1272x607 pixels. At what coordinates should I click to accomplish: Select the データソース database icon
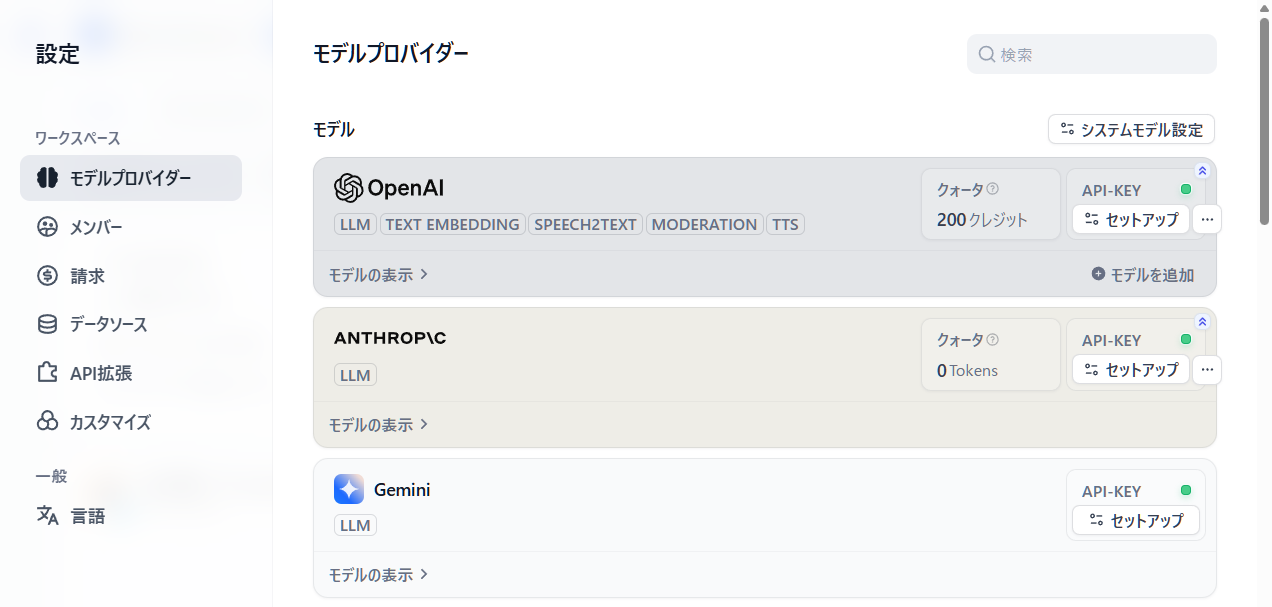tap(48, 324)
